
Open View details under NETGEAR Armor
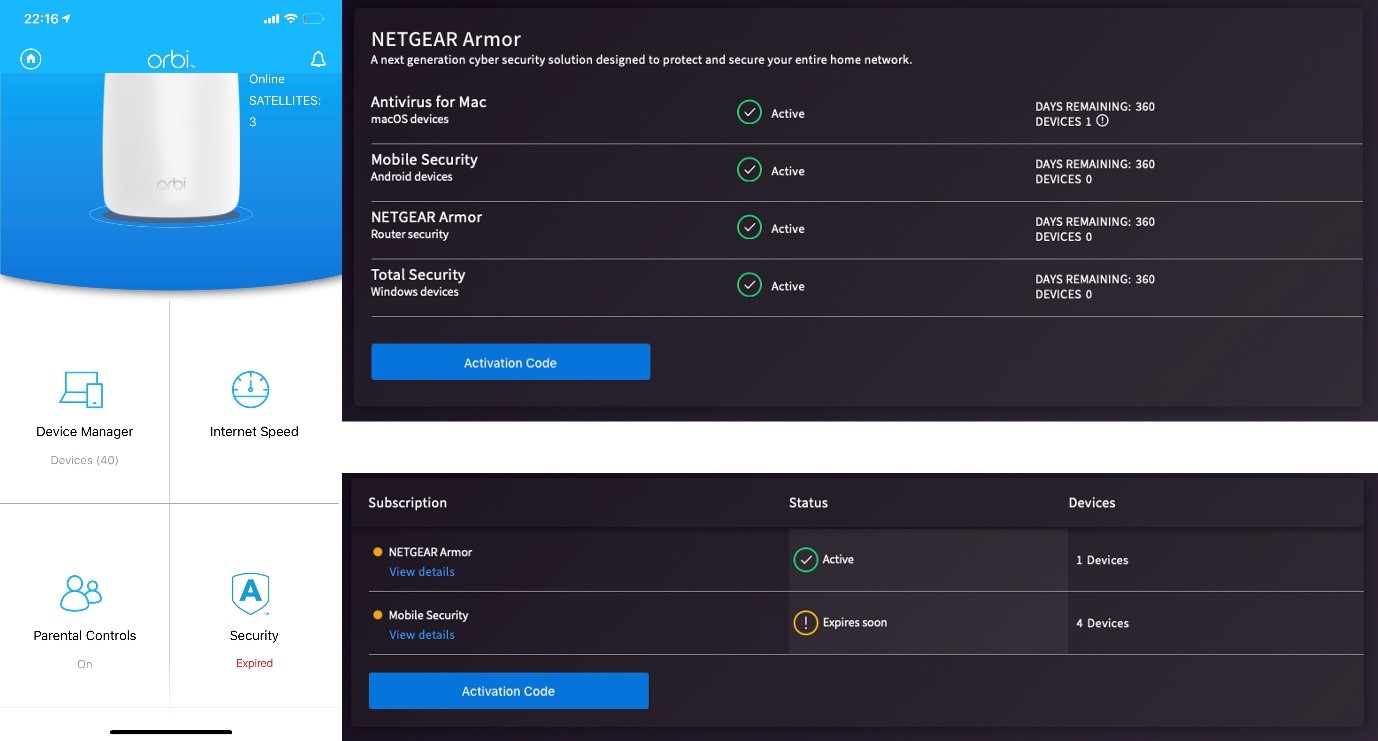422,572
